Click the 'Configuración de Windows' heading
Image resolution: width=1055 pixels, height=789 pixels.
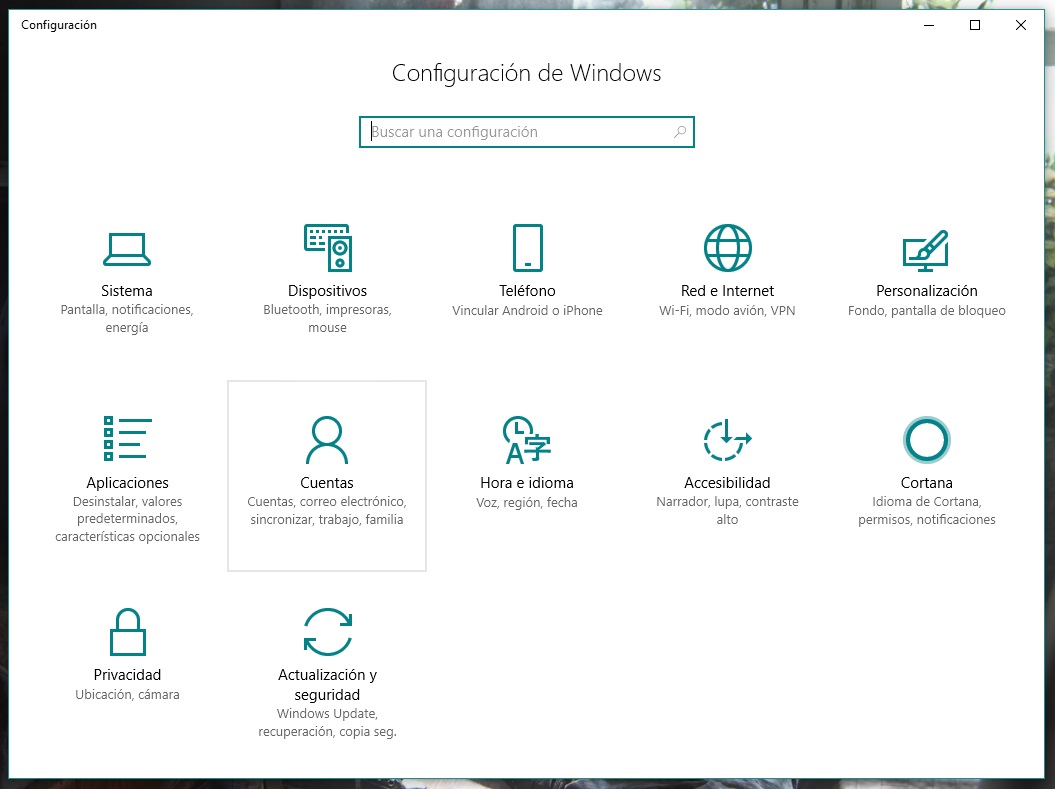coord(527,73)
